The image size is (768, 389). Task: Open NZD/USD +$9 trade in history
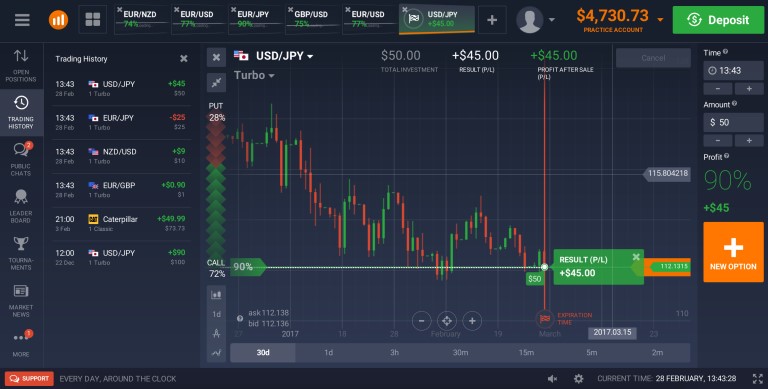(x=121, y=156)
